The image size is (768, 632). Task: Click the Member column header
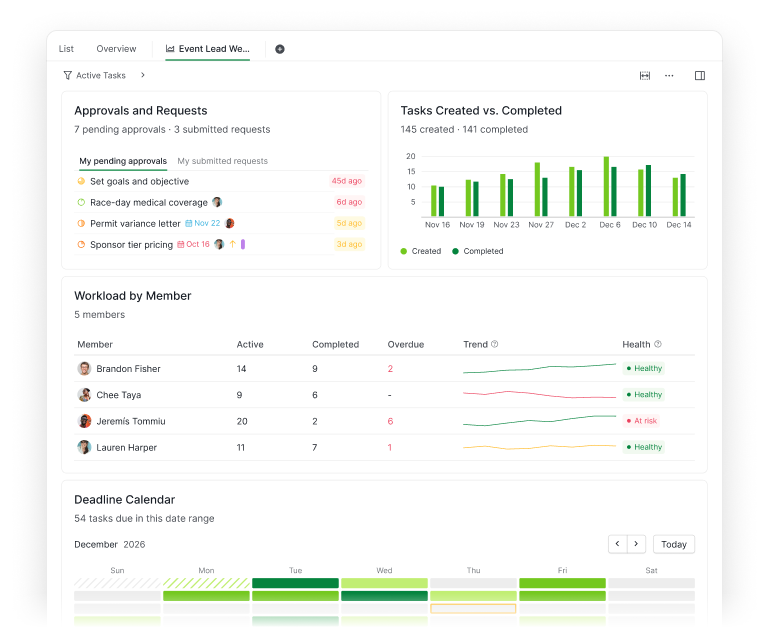click(x=95, y=344)
